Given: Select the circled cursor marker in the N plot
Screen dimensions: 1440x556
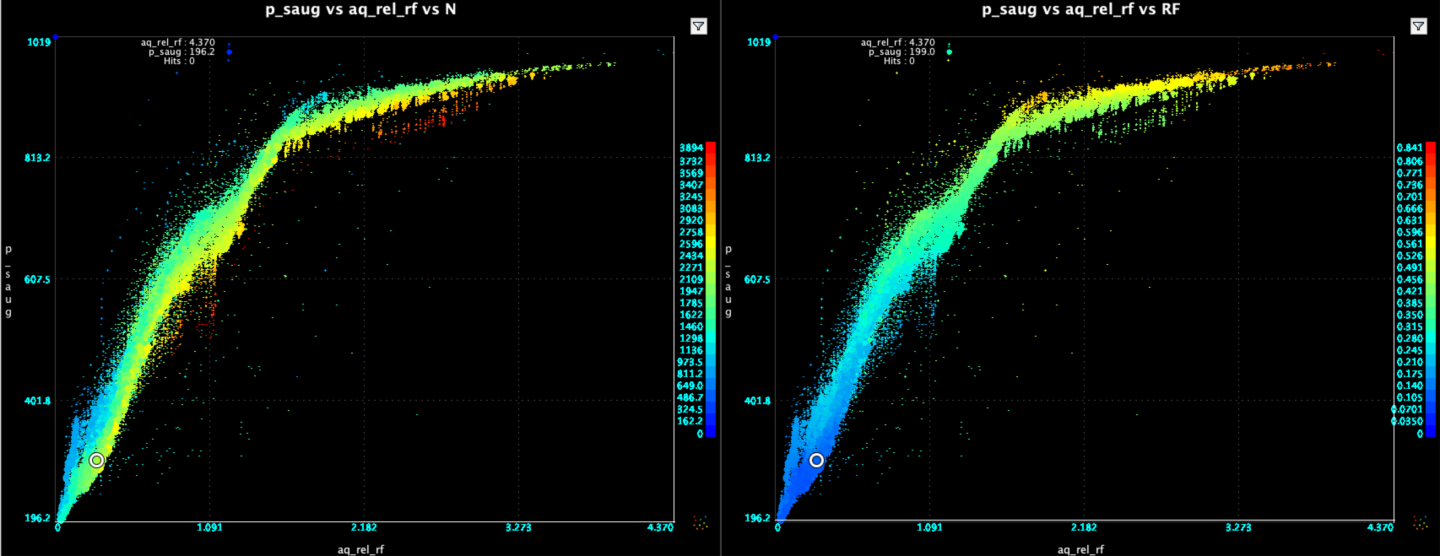Looking at the screenshot, I should click(x=97, y=460).
